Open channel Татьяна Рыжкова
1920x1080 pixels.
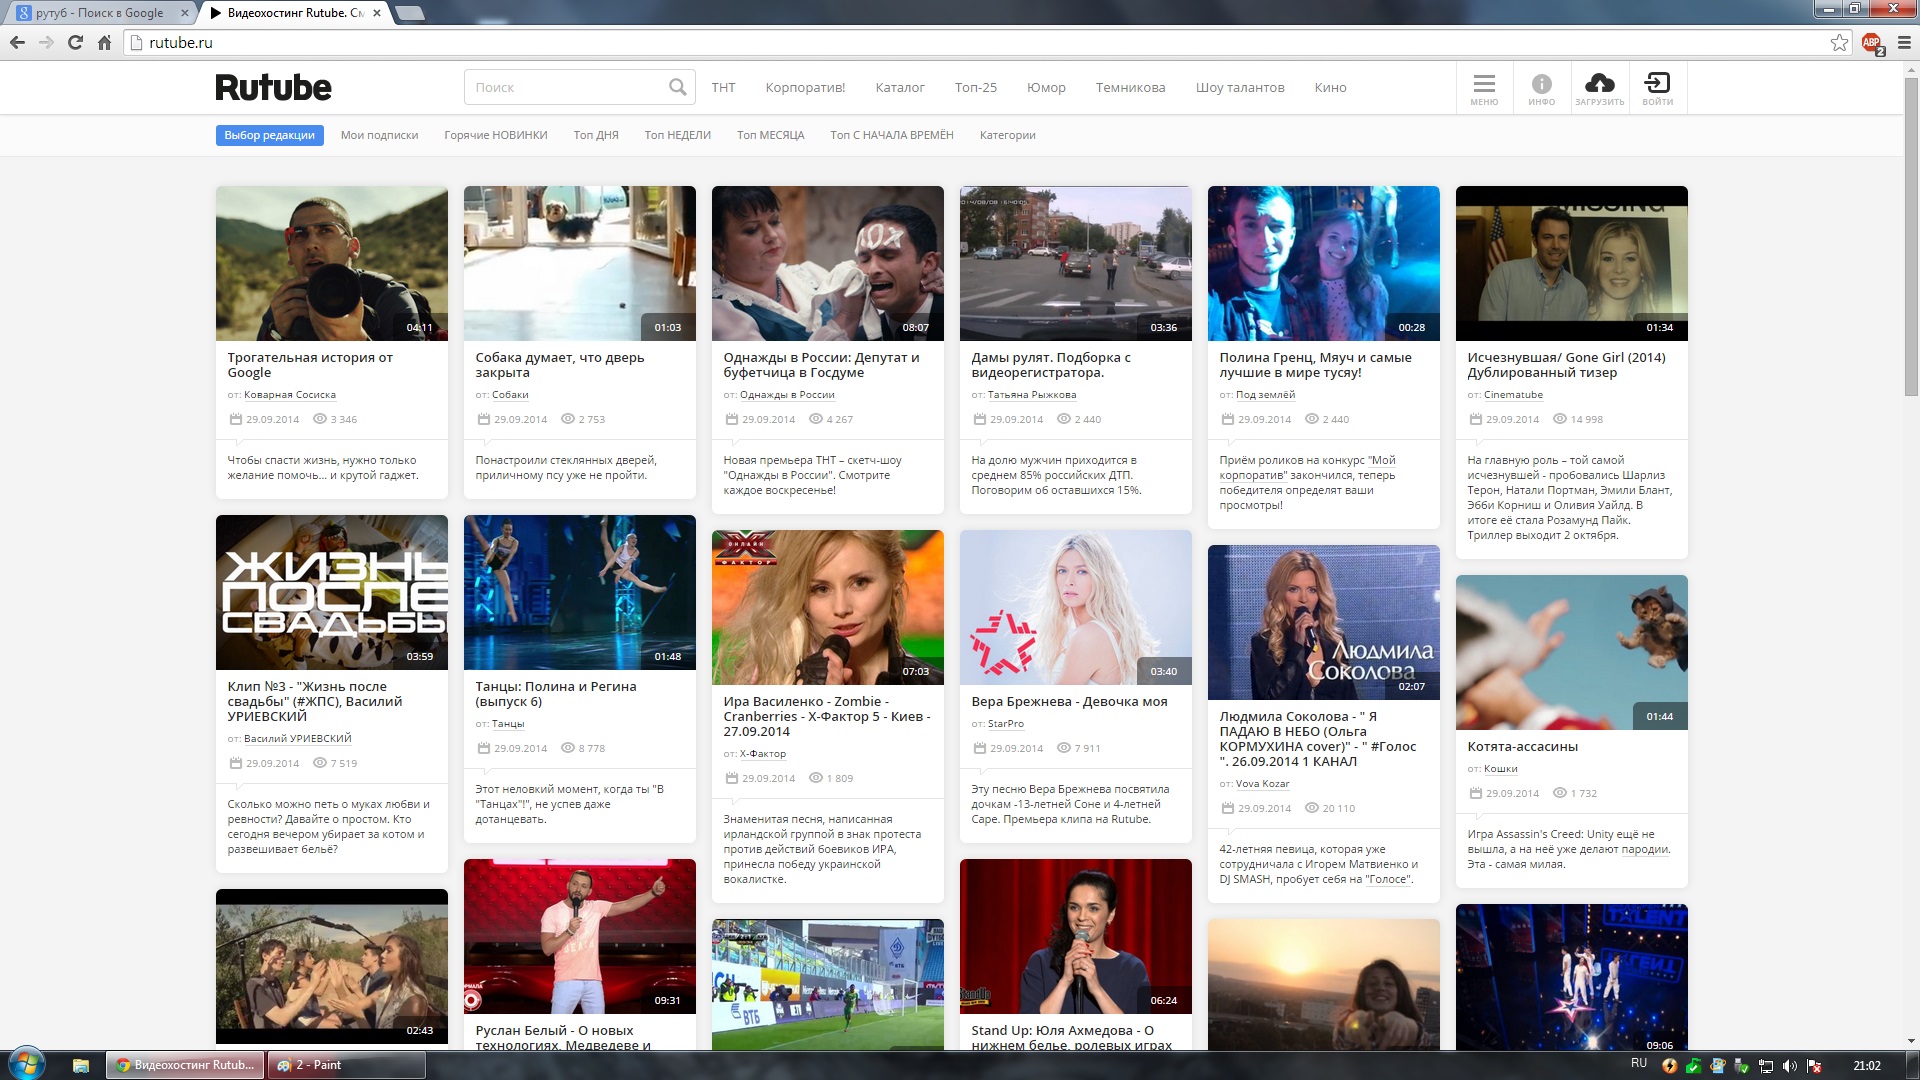(1032, 395)
